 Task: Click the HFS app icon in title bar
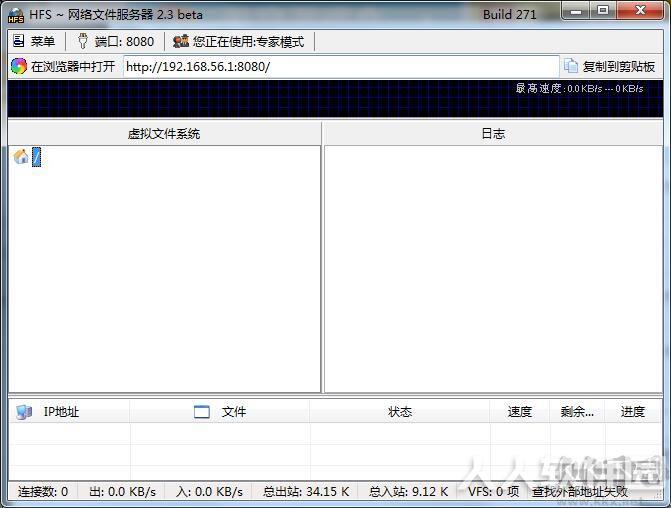click(x=16, y=15)
